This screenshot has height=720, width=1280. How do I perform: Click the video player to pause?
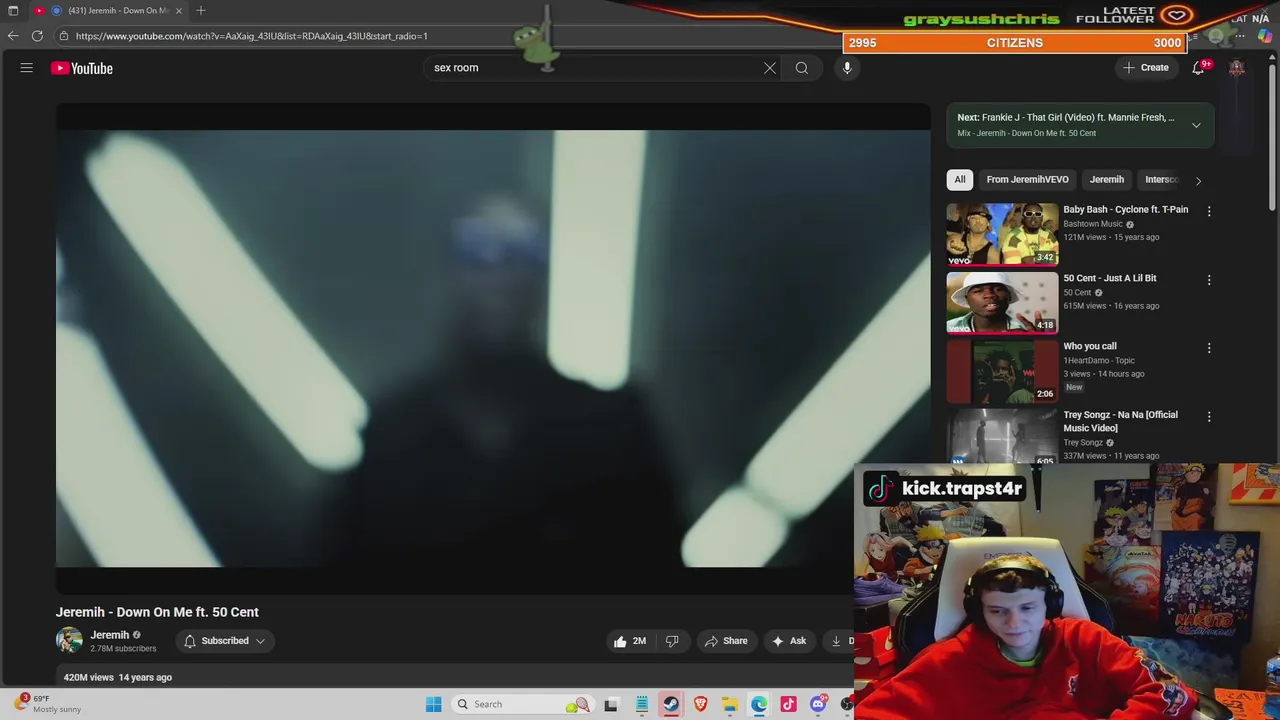(493, 348)
